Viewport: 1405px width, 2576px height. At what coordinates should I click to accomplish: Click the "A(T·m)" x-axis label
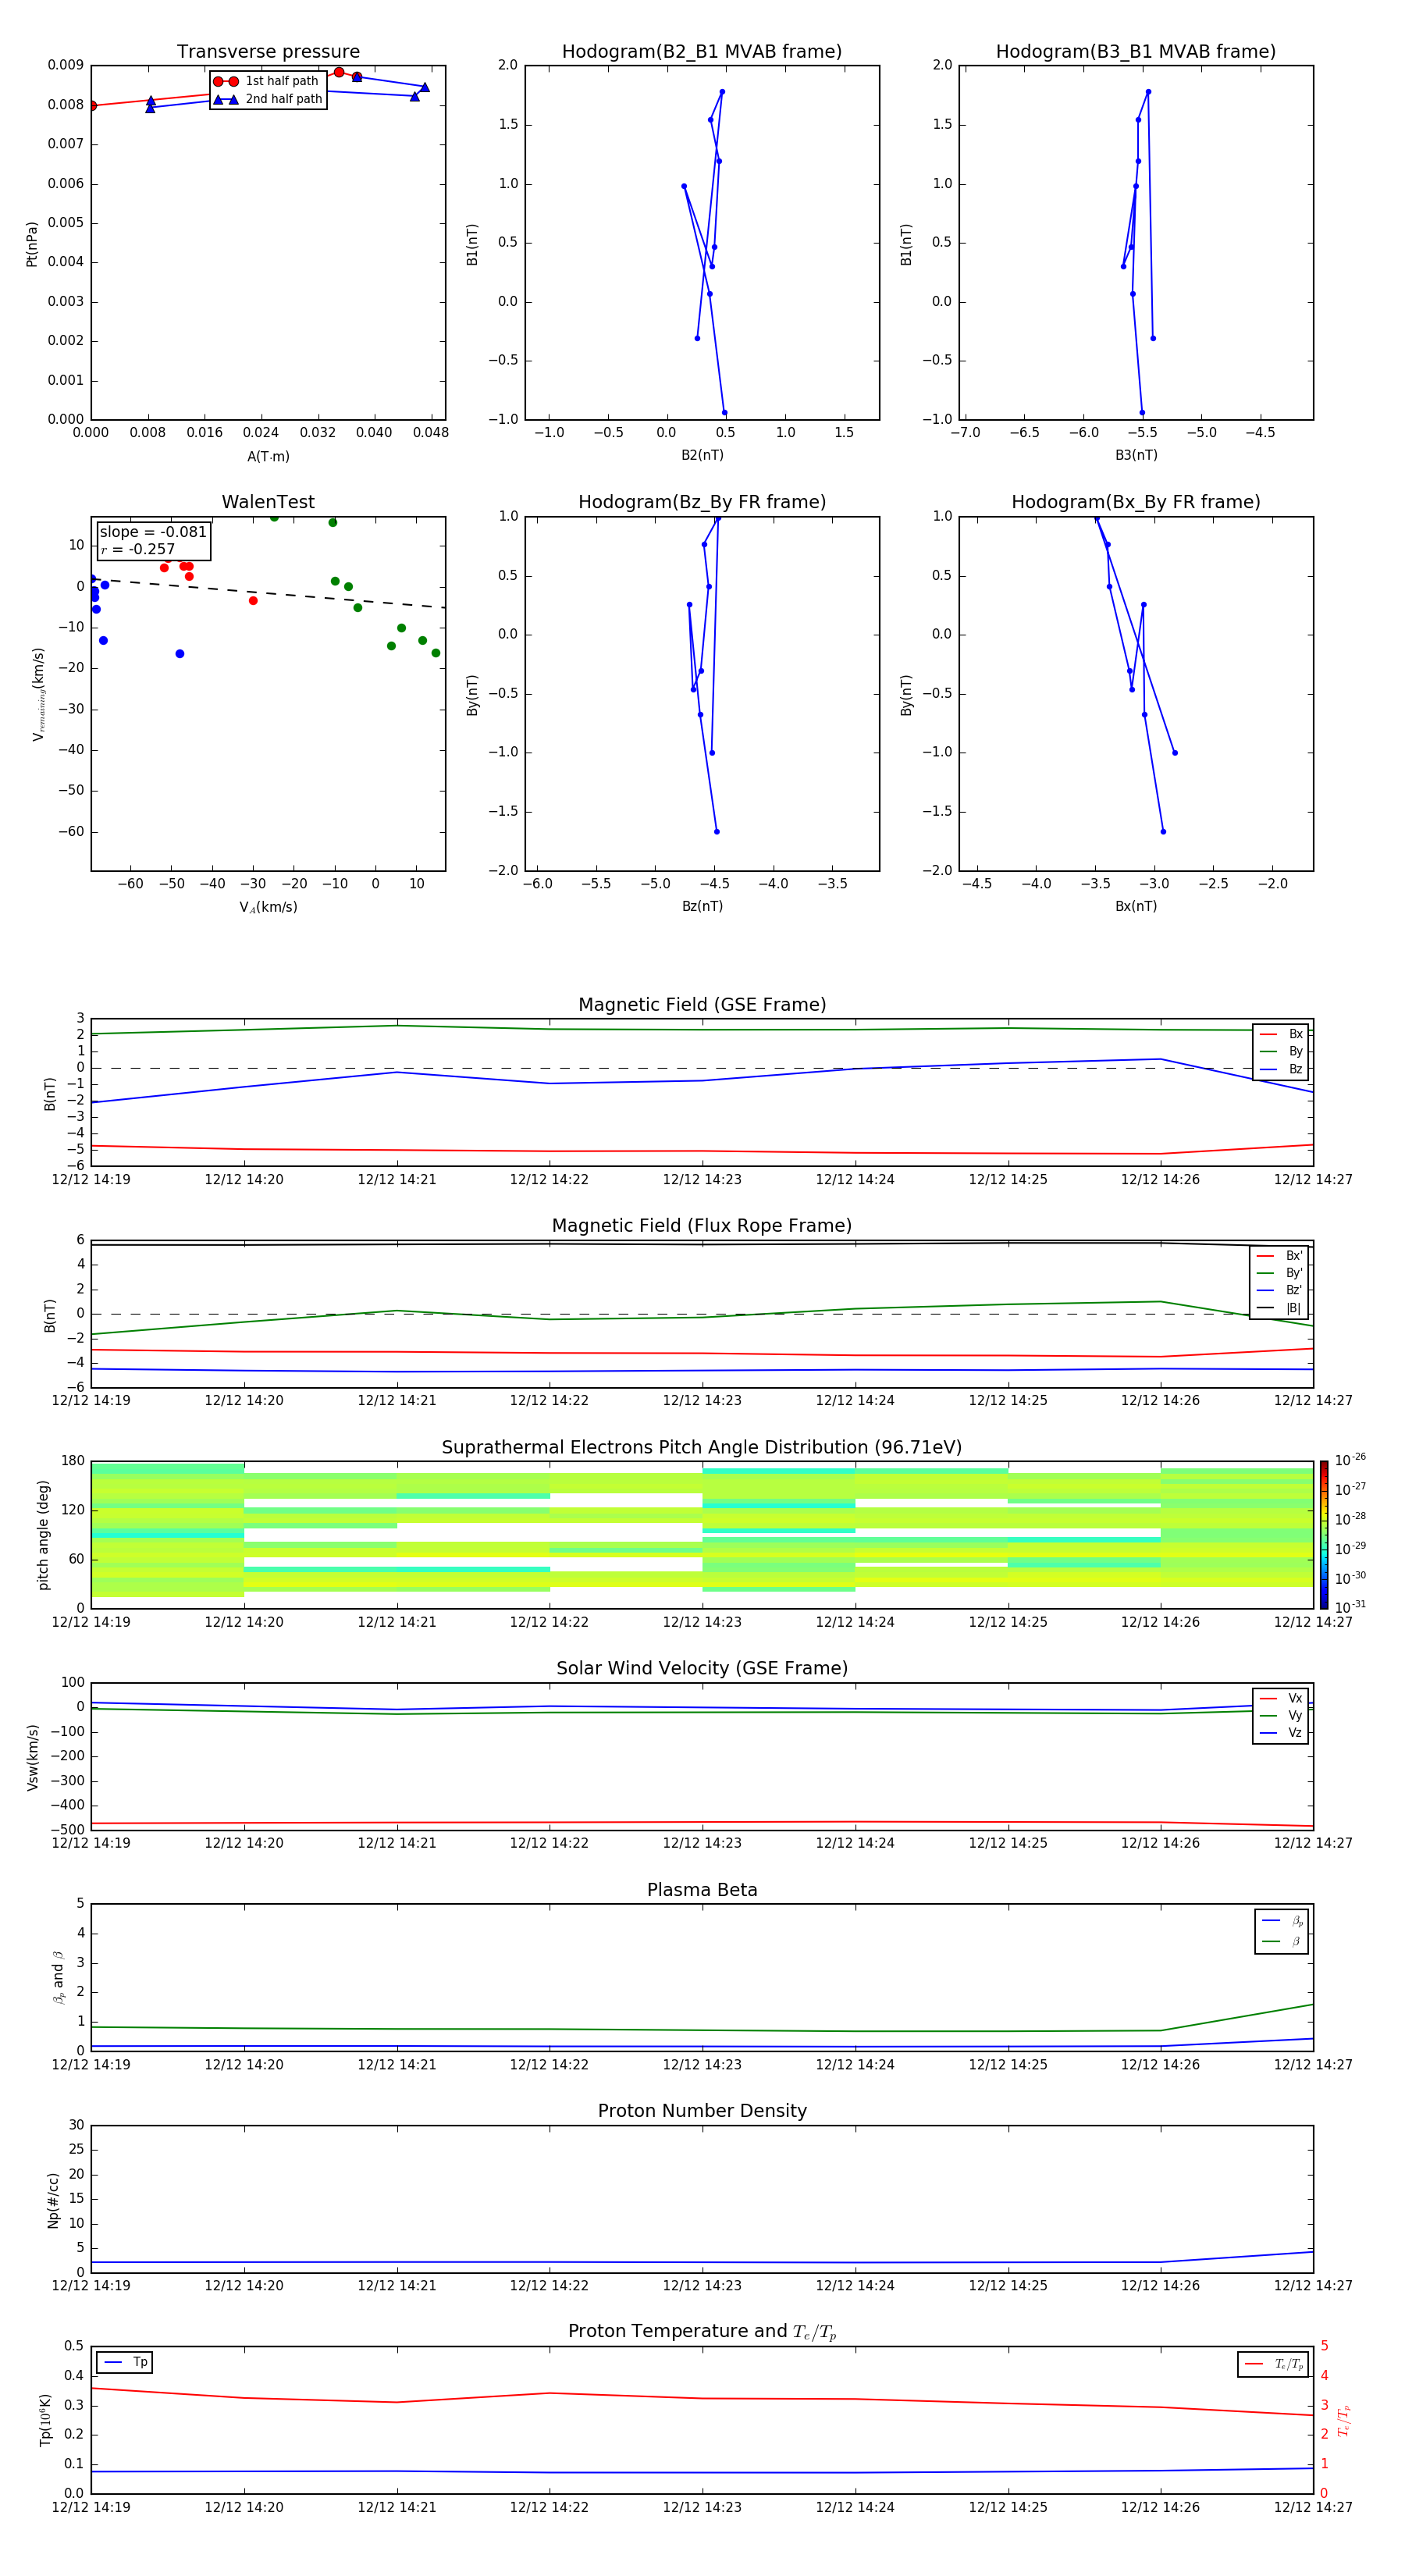click(x=268, y=457)
